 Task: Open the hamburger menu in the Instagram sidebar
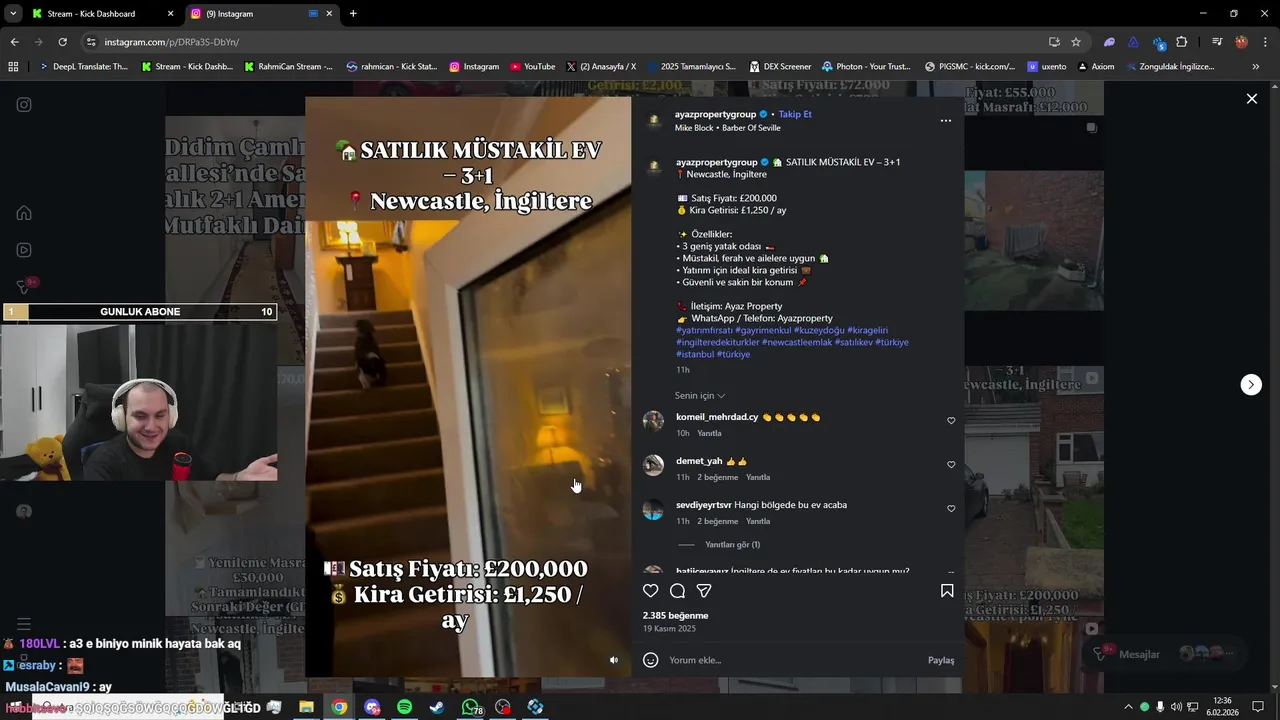[24, 624]
